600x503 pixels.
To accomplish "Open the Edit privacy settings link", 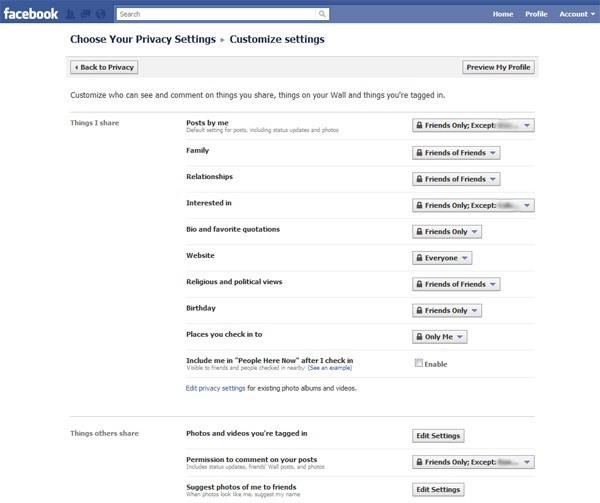I will coord(215,388).
